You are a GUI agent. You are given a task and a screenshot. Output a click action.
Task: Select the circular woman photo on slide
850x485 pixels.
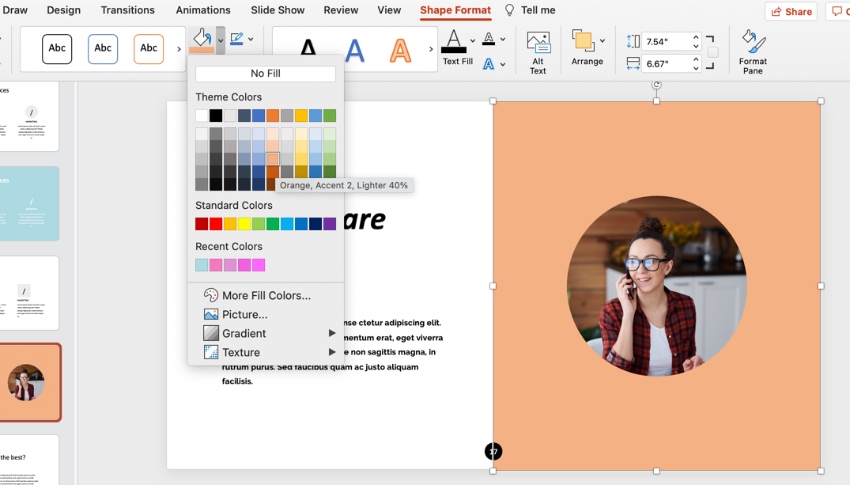pyautogui.click(x=657, y=286)
